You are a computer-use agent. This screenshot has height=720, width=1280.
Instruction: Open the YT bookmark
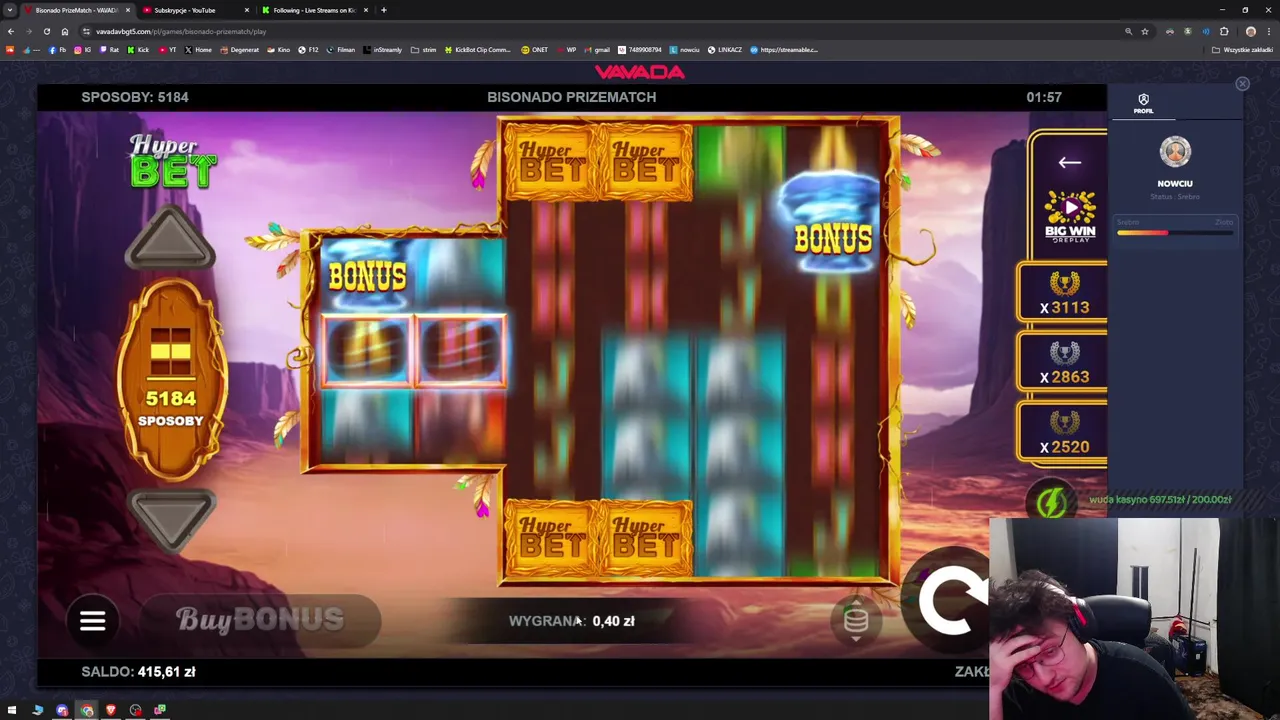tap(168, 49)
